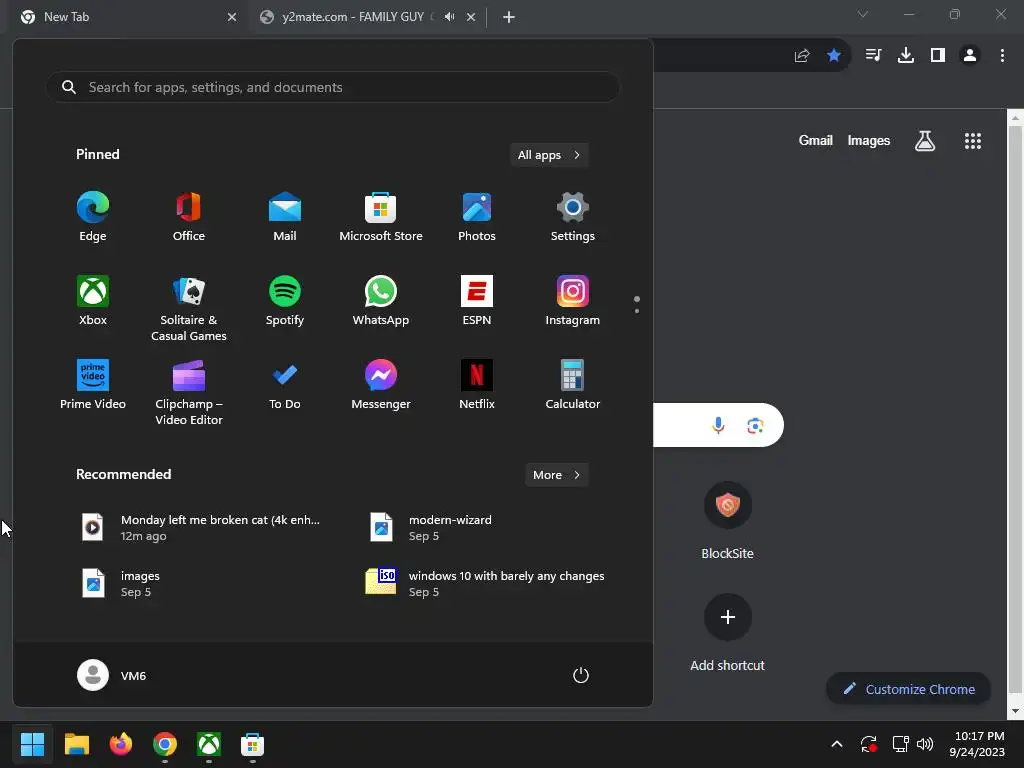
Task: Switch to the y2mate.com tab
Action: point(353,17)
